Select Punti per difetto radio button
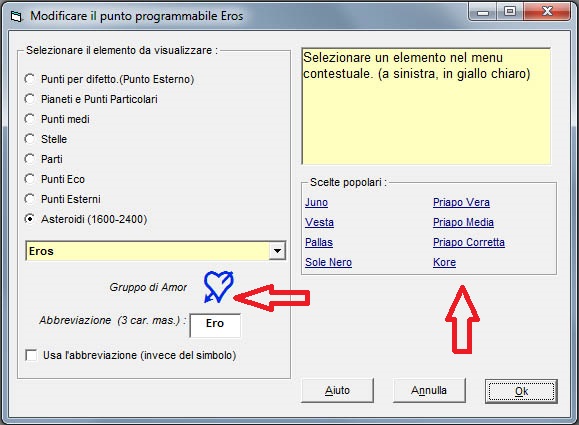Image resolution: width=579 pixels, height=425 pixels. 30,79
